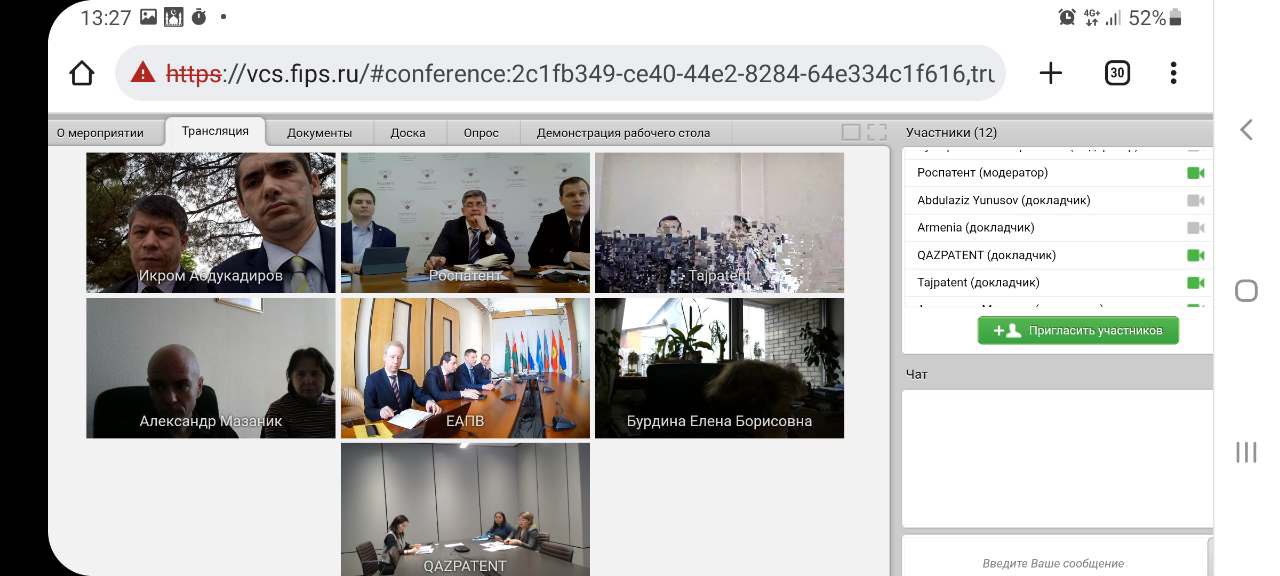This screenshot has height=576, width=1280.
Task: Open the Опрос tab
Action: click(481, 133)
